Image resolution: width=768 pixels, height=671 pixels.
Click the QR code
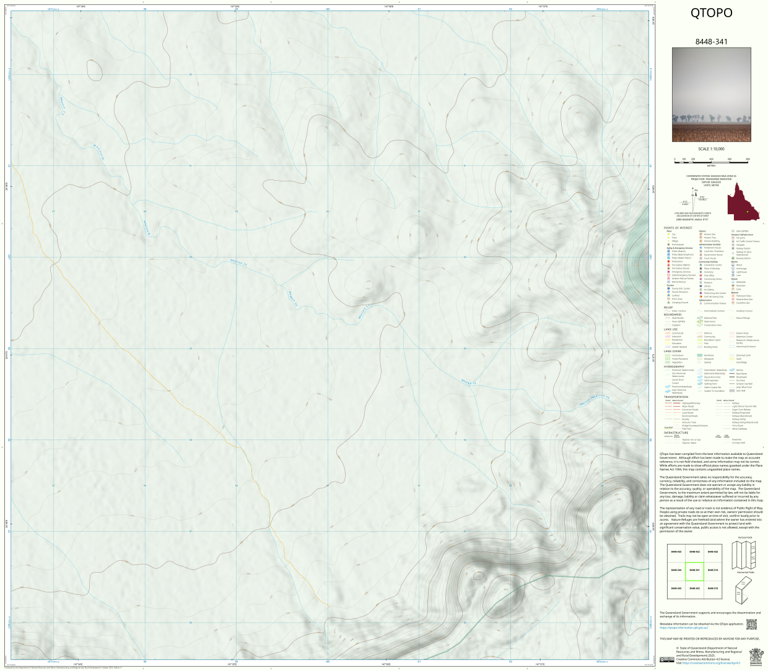pyautogui.click(x=751, y=625)
